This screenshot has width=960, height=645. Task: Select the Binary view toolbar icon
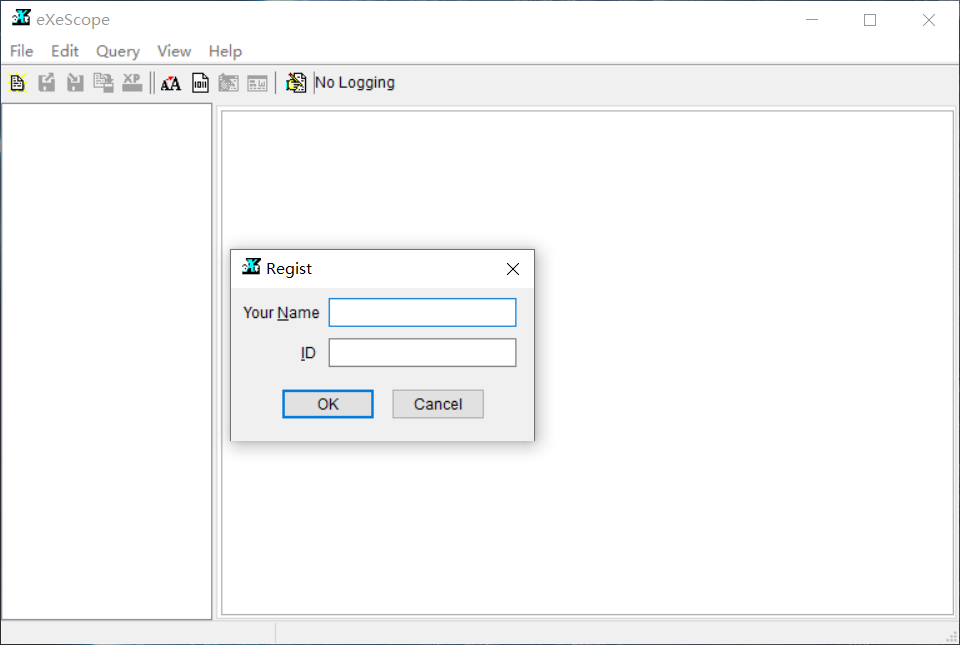pos(200,83)
